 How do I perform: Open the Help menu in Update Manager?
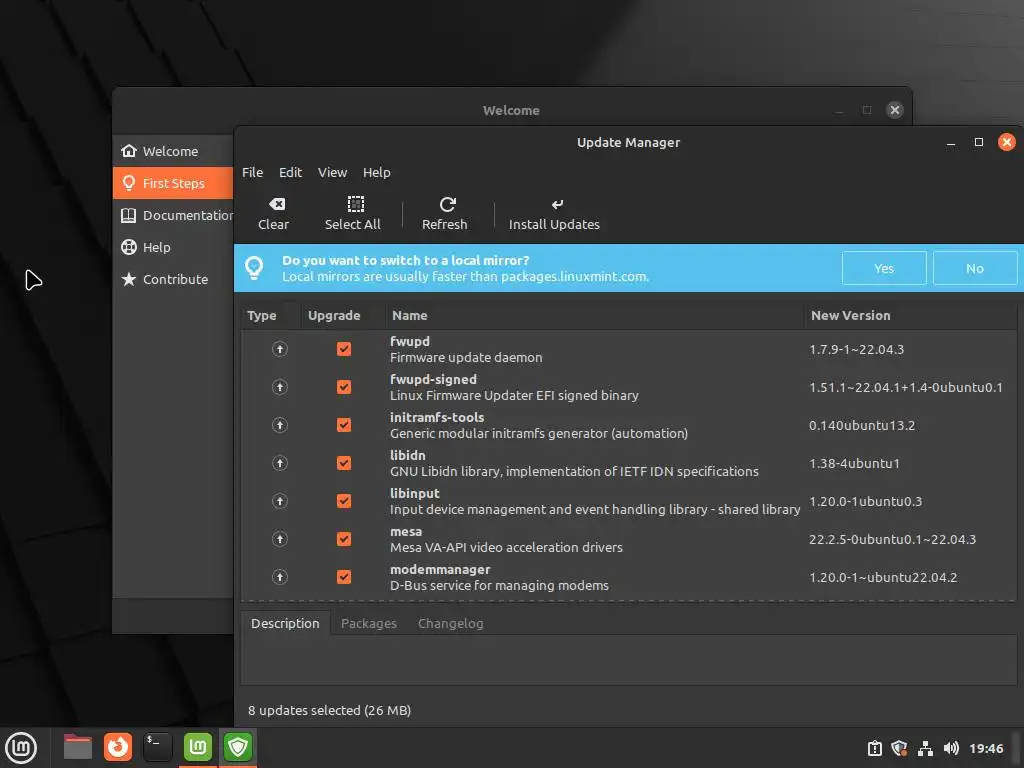coord(377,172)
